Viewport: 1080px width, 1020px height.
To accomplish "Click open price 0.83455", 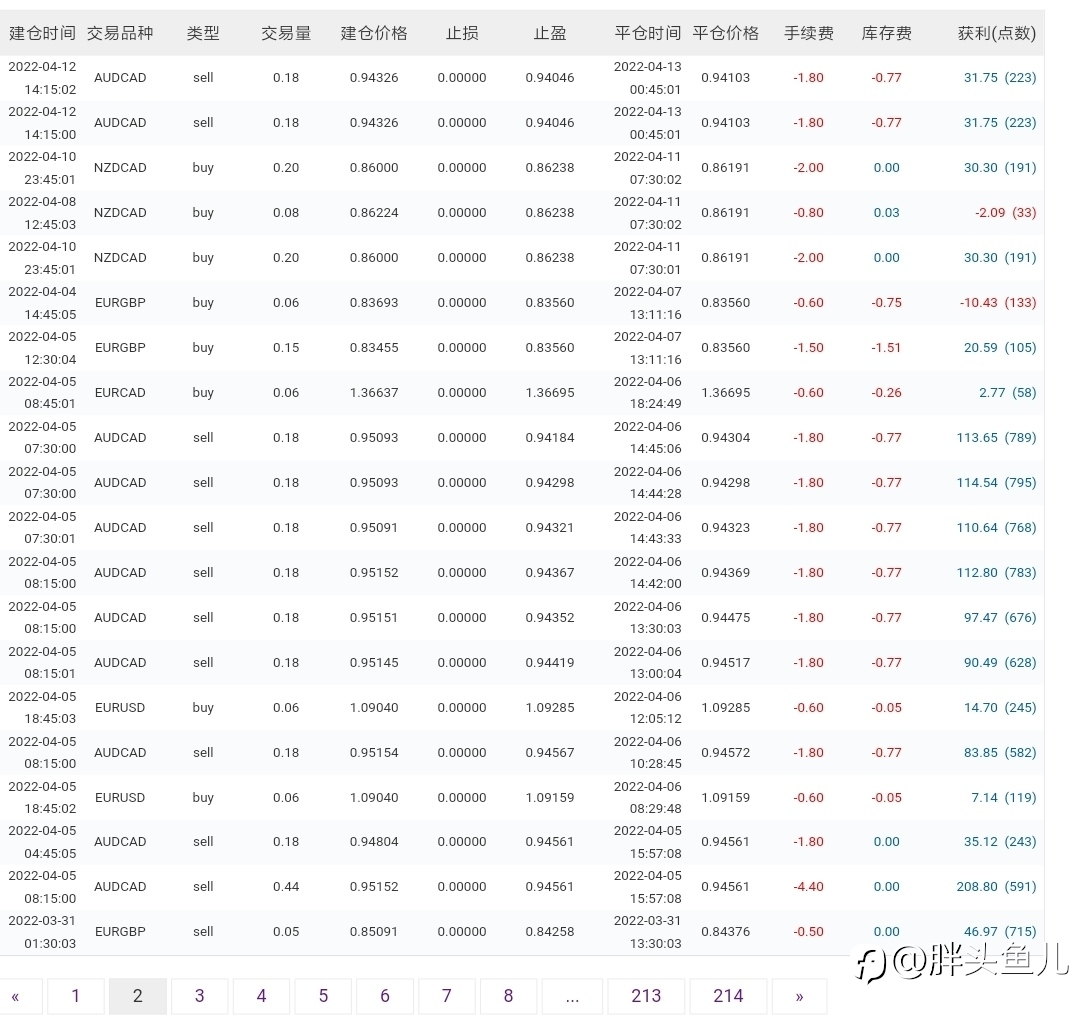I will coord(374,347).
